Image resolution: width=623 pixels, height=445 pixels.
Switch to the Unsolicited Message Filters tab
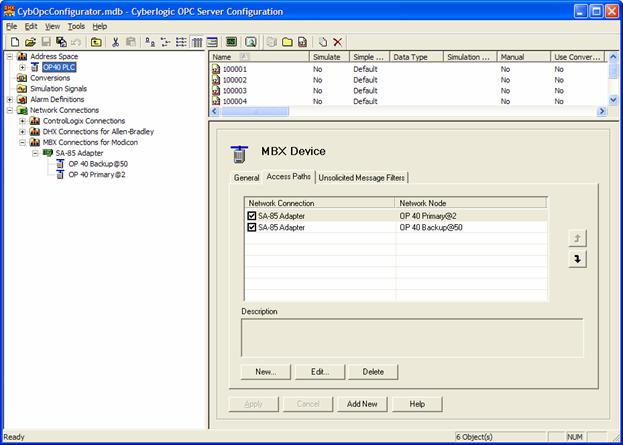361,178
